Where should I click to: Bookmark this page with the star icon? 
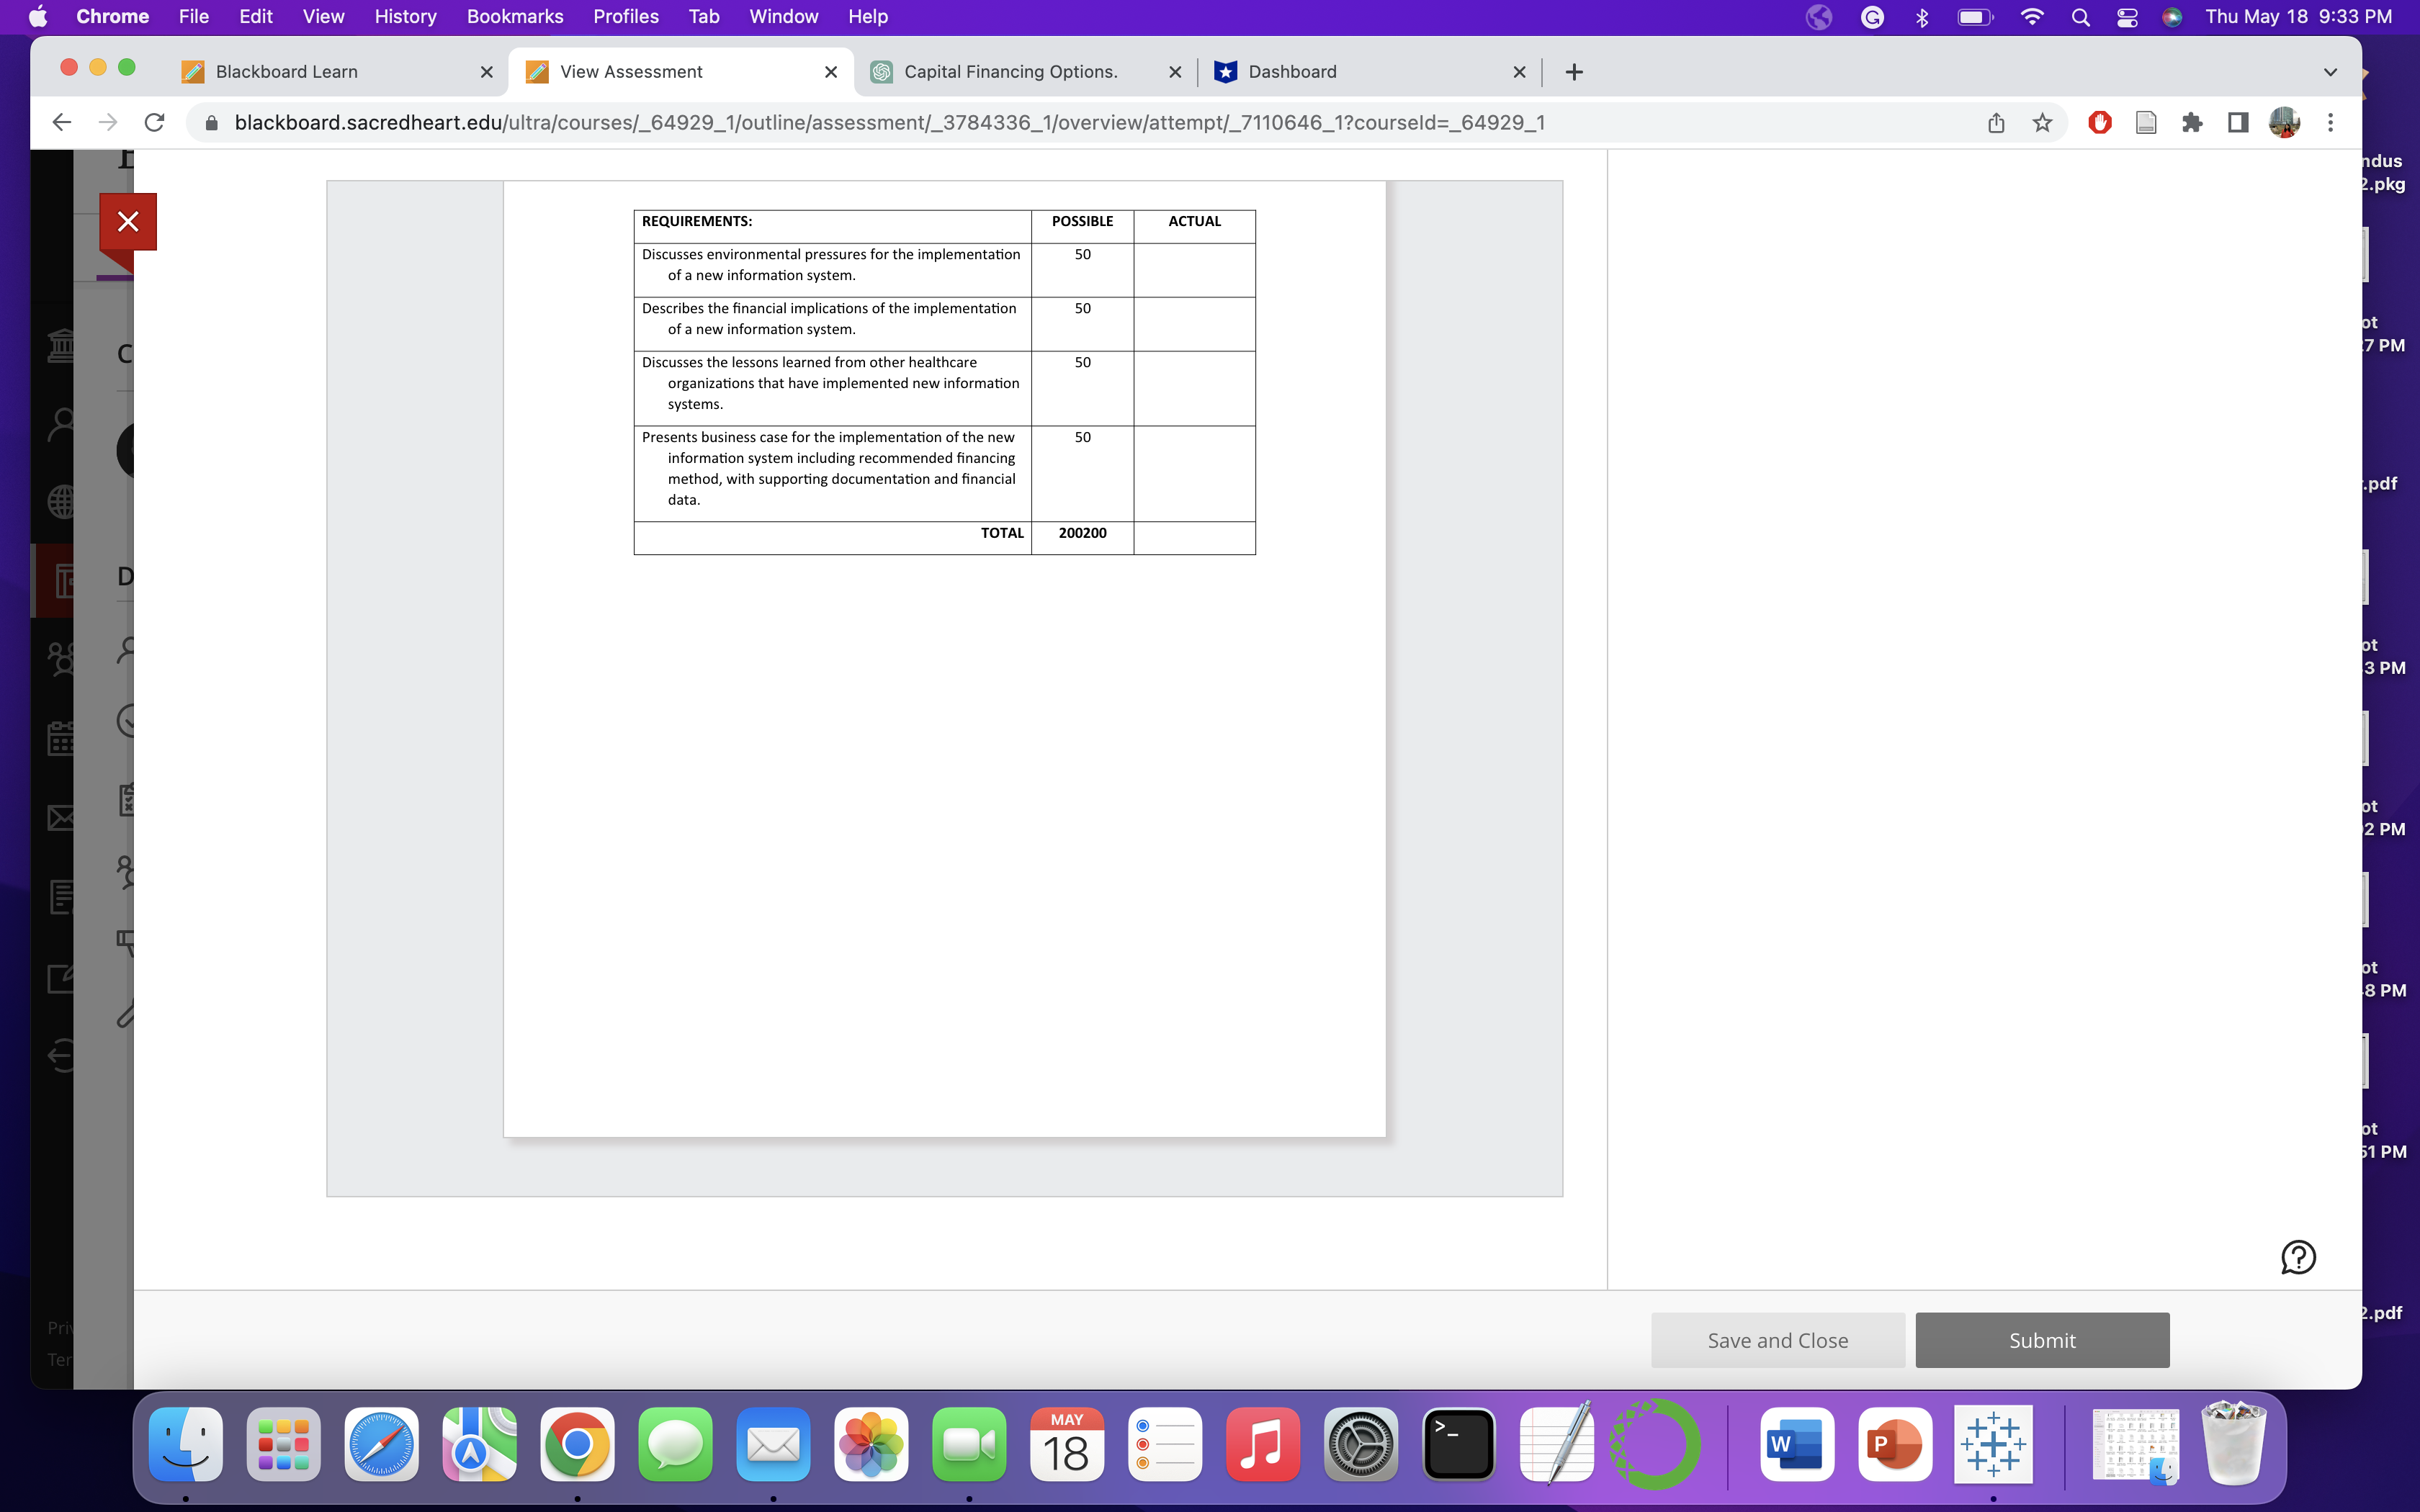coord(2042,123)
